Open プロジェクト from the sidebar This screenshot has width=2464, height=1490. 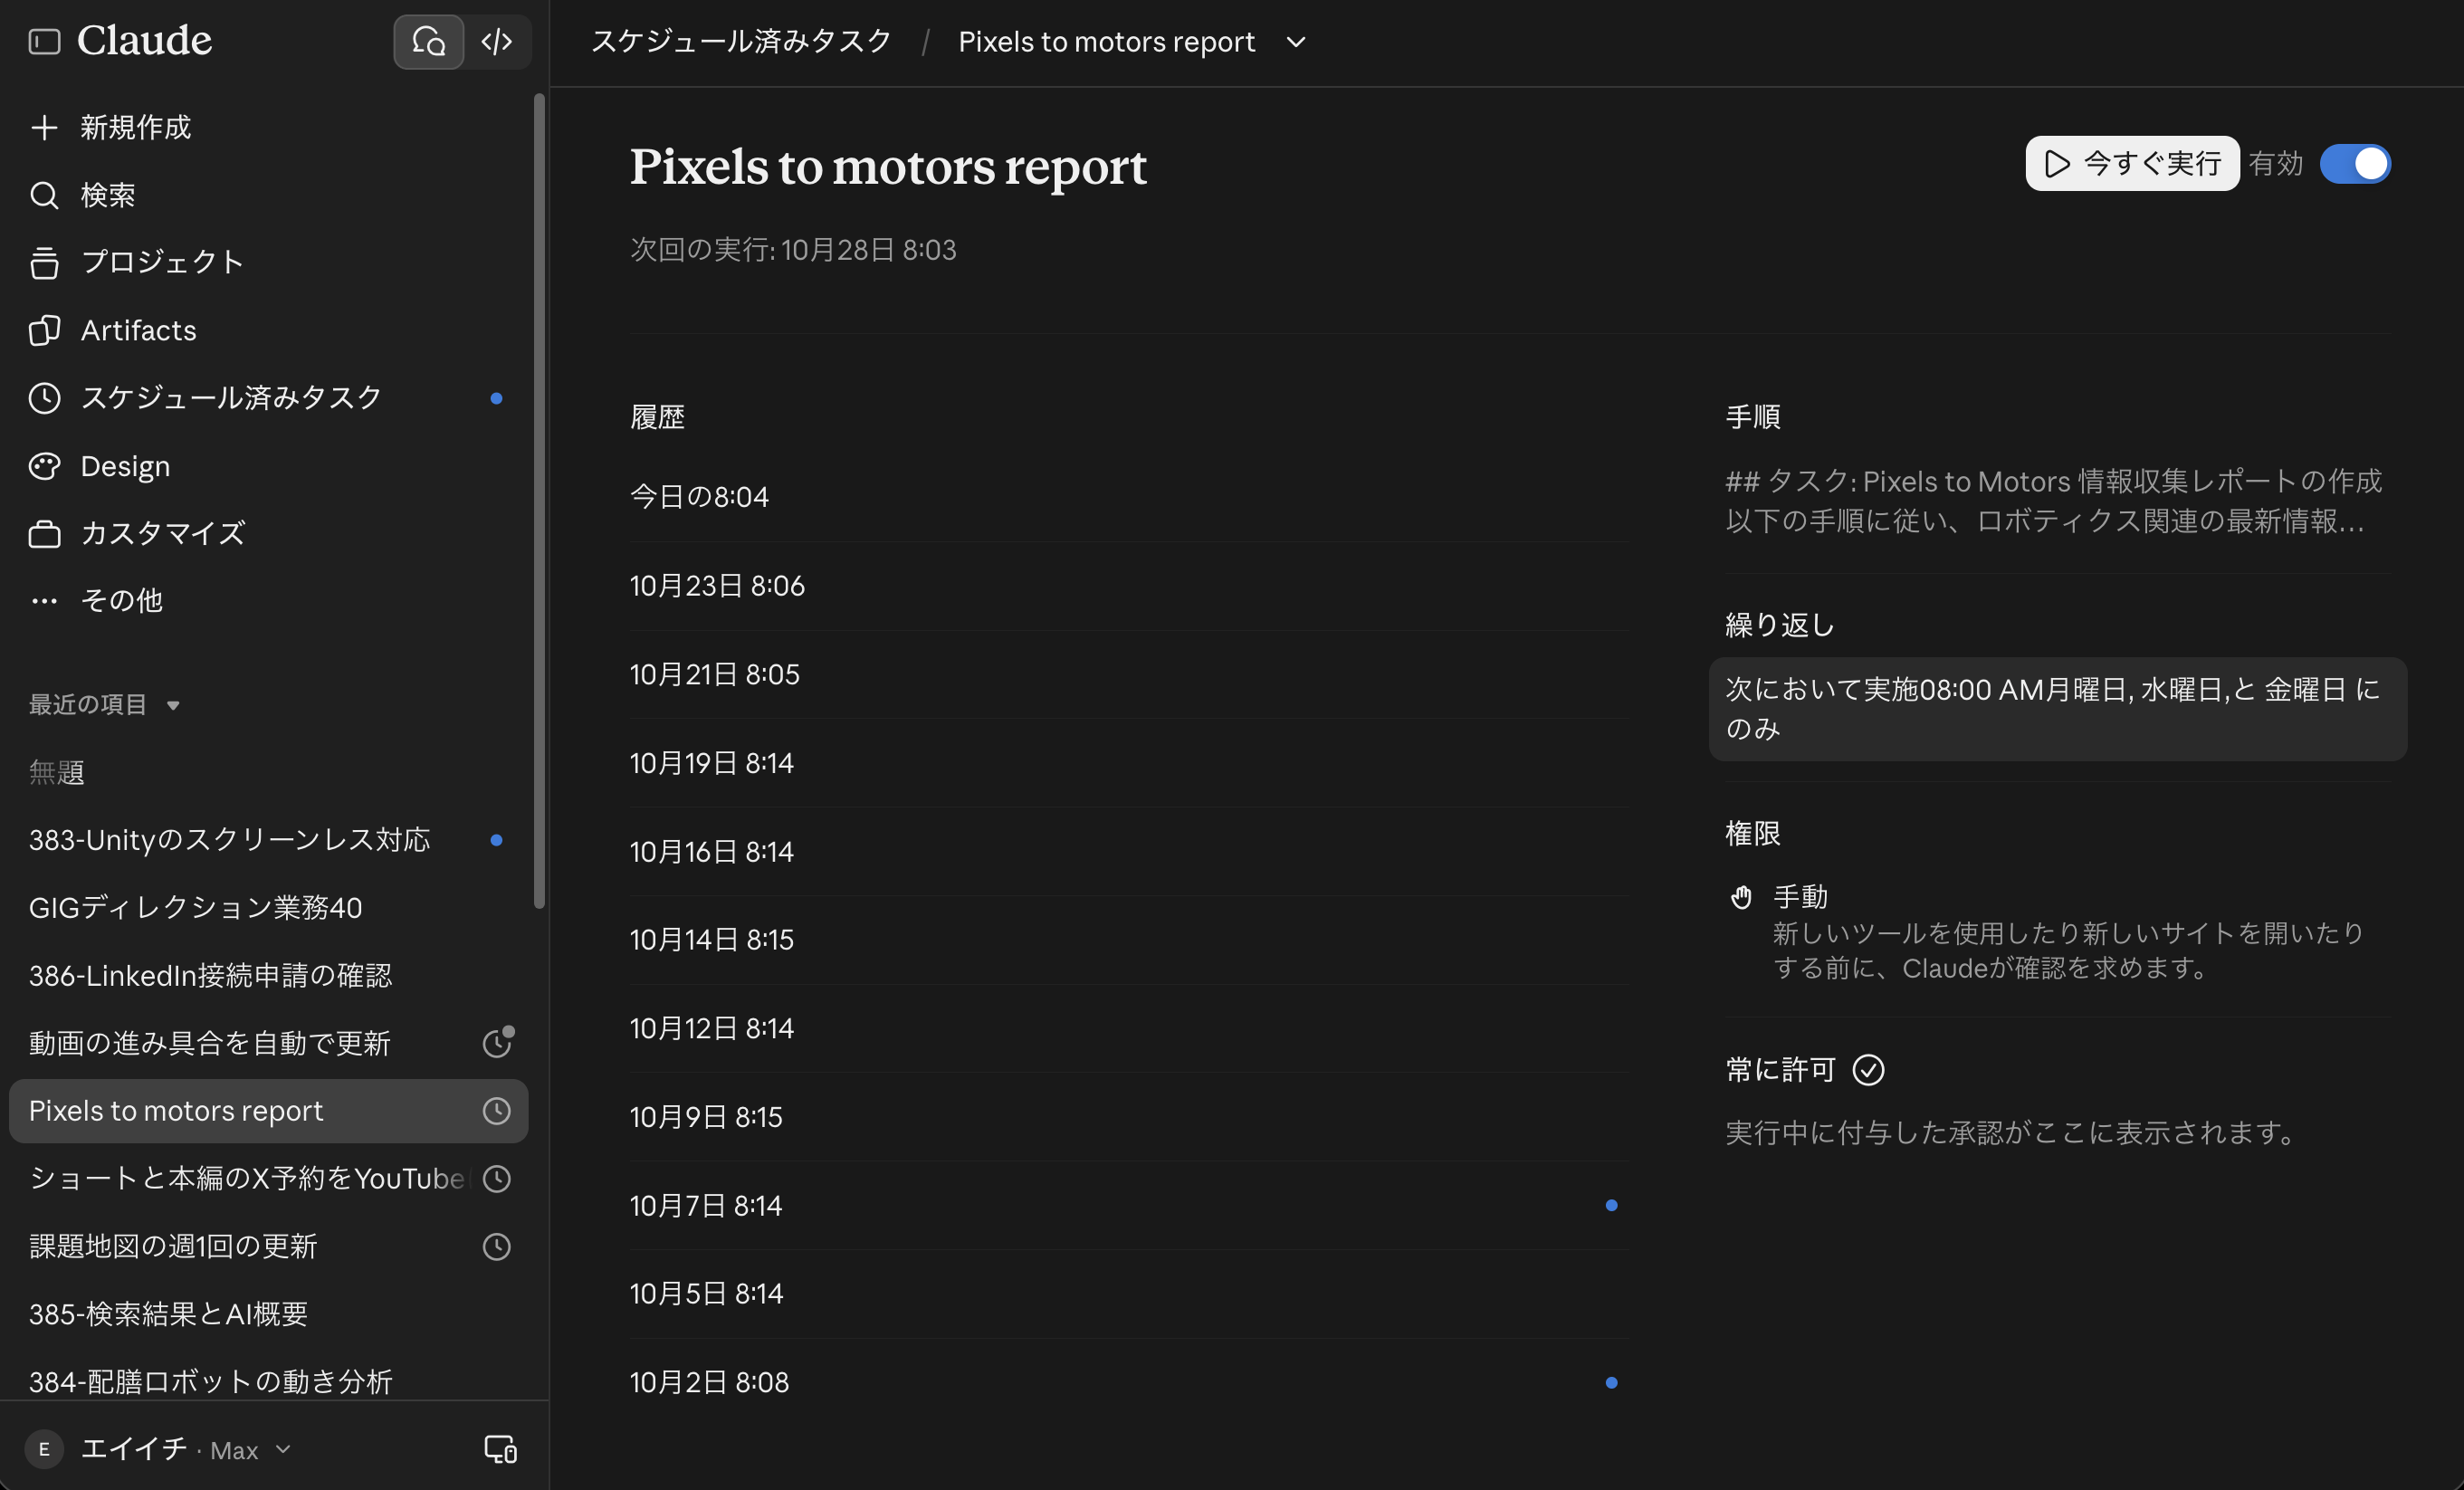click(268, 262)
